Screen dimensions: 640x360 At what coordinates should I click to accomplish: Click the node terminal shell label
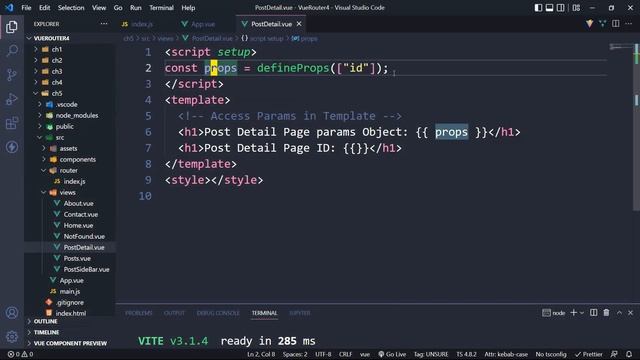(x=554, y=313)
